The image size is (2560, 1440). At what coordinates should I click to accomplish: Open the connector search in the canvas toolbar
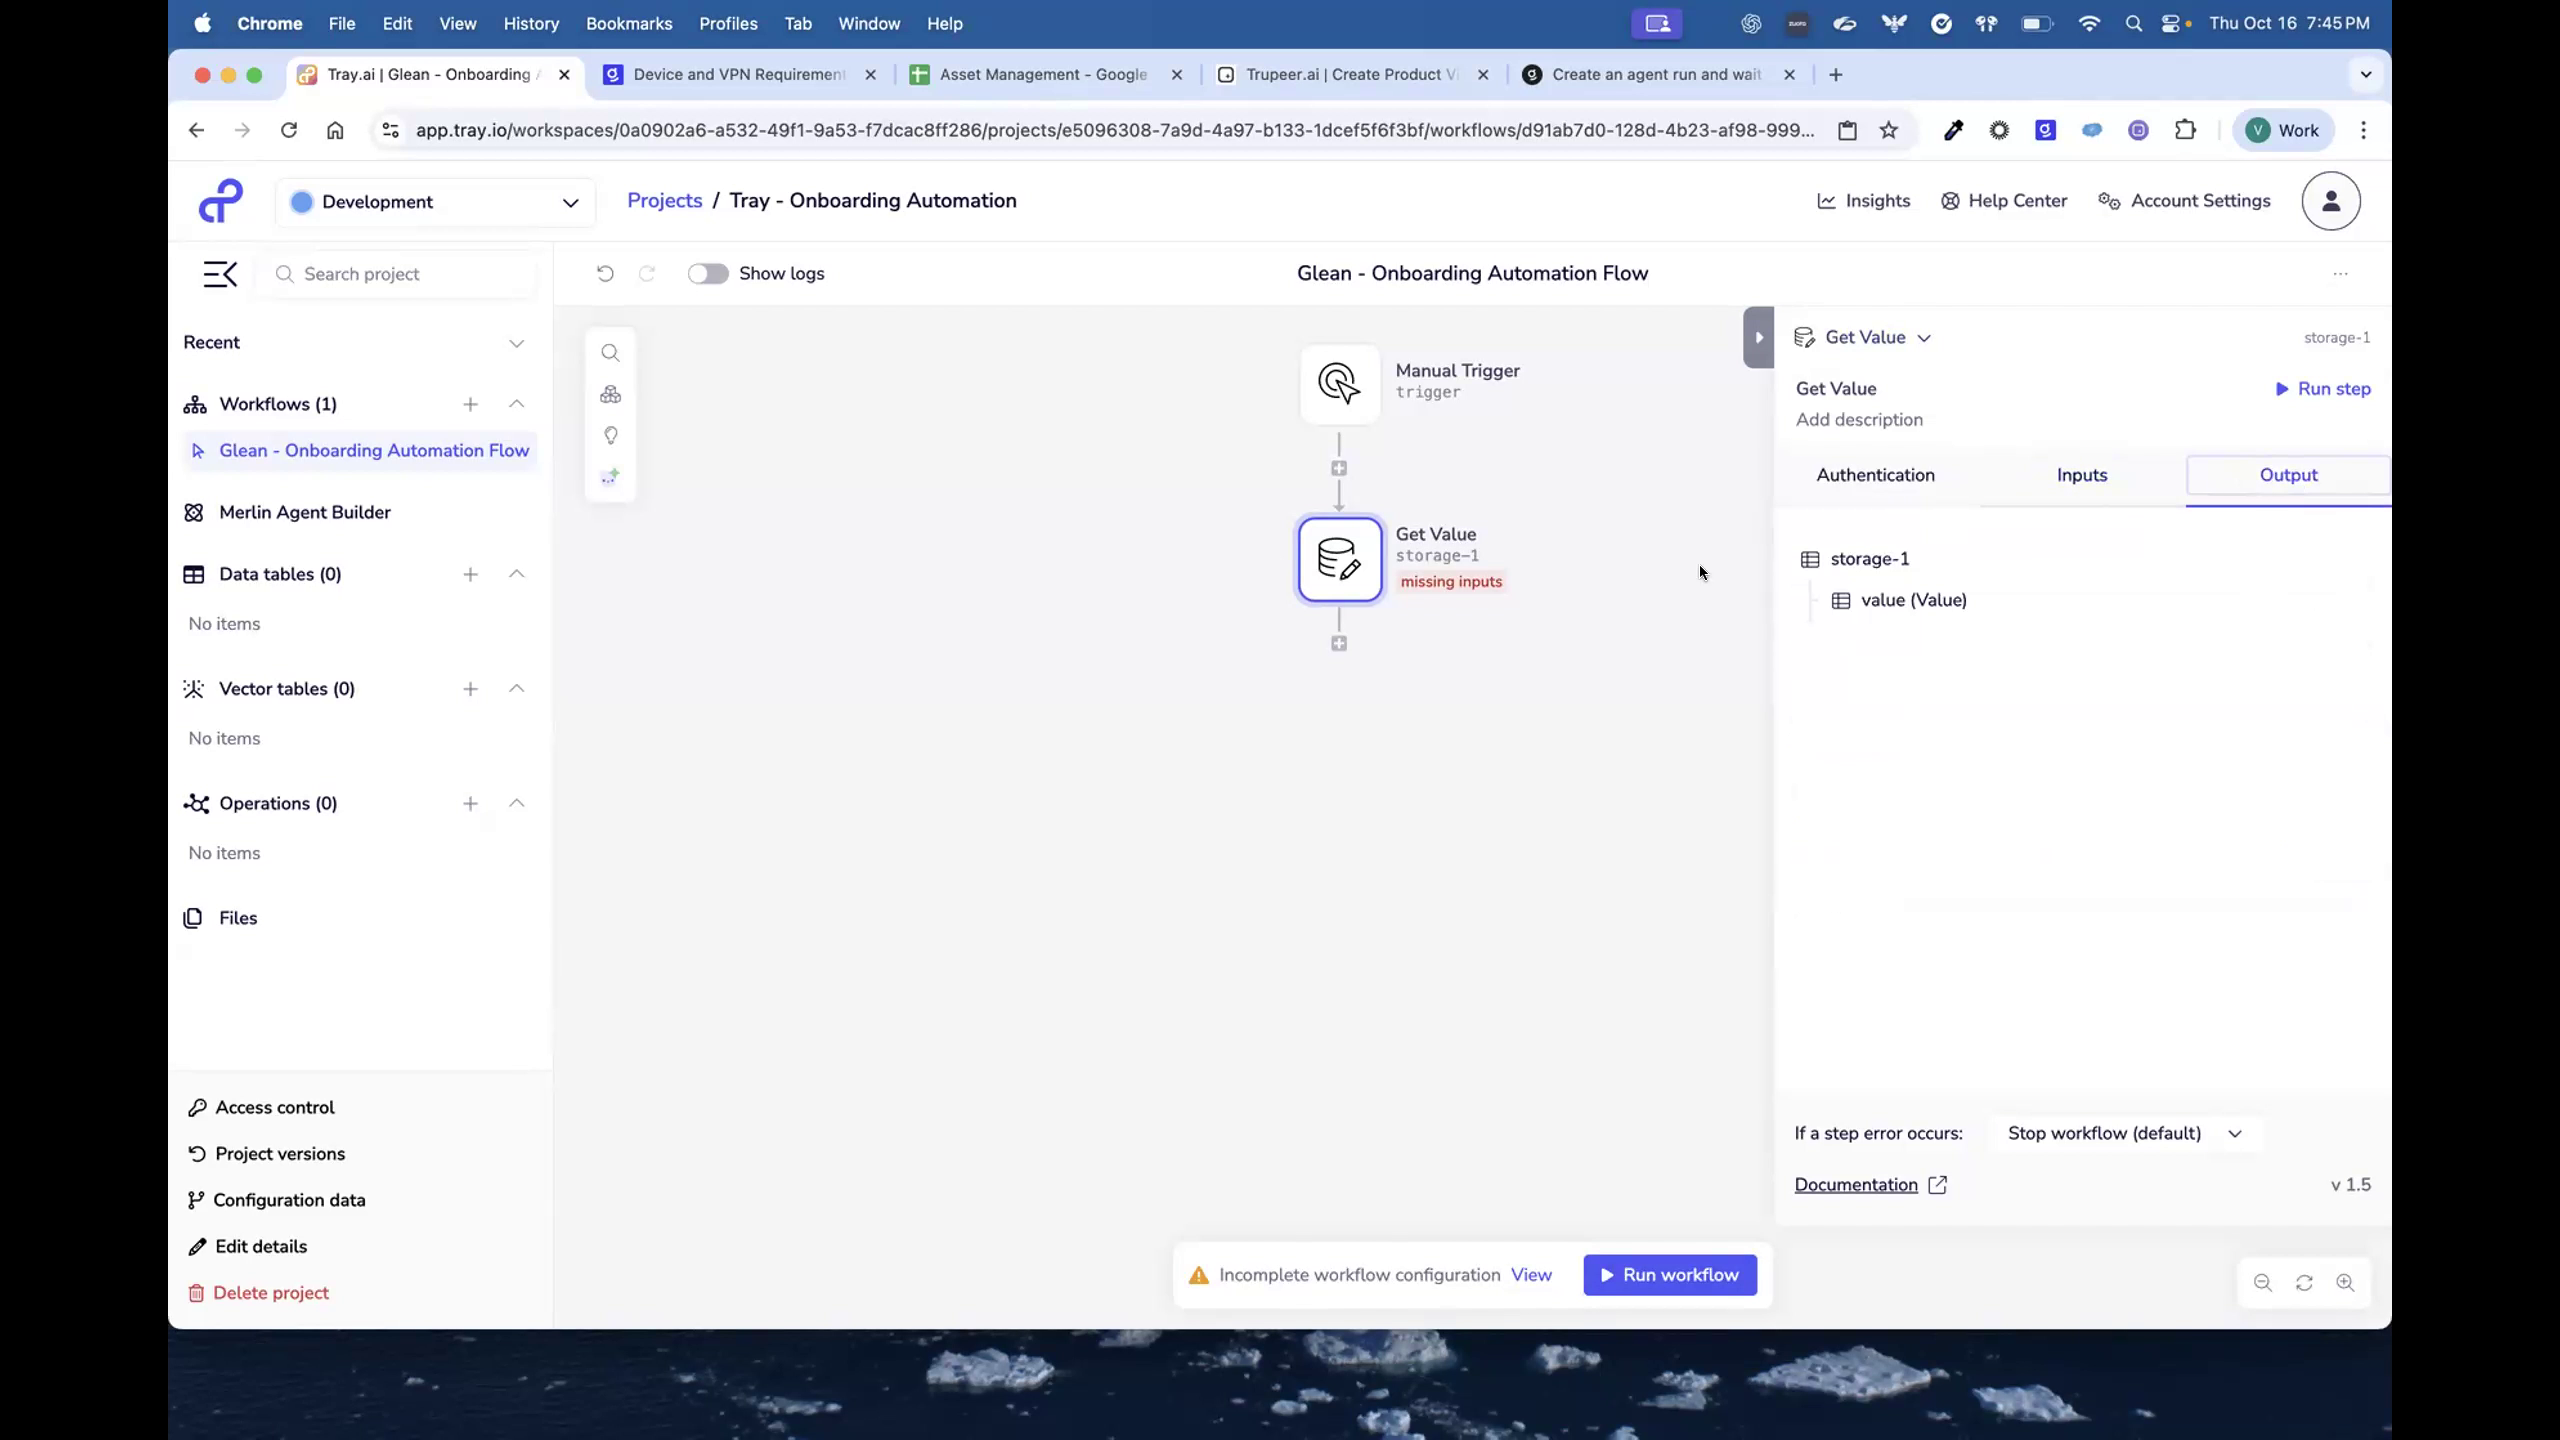pos(610,352)
